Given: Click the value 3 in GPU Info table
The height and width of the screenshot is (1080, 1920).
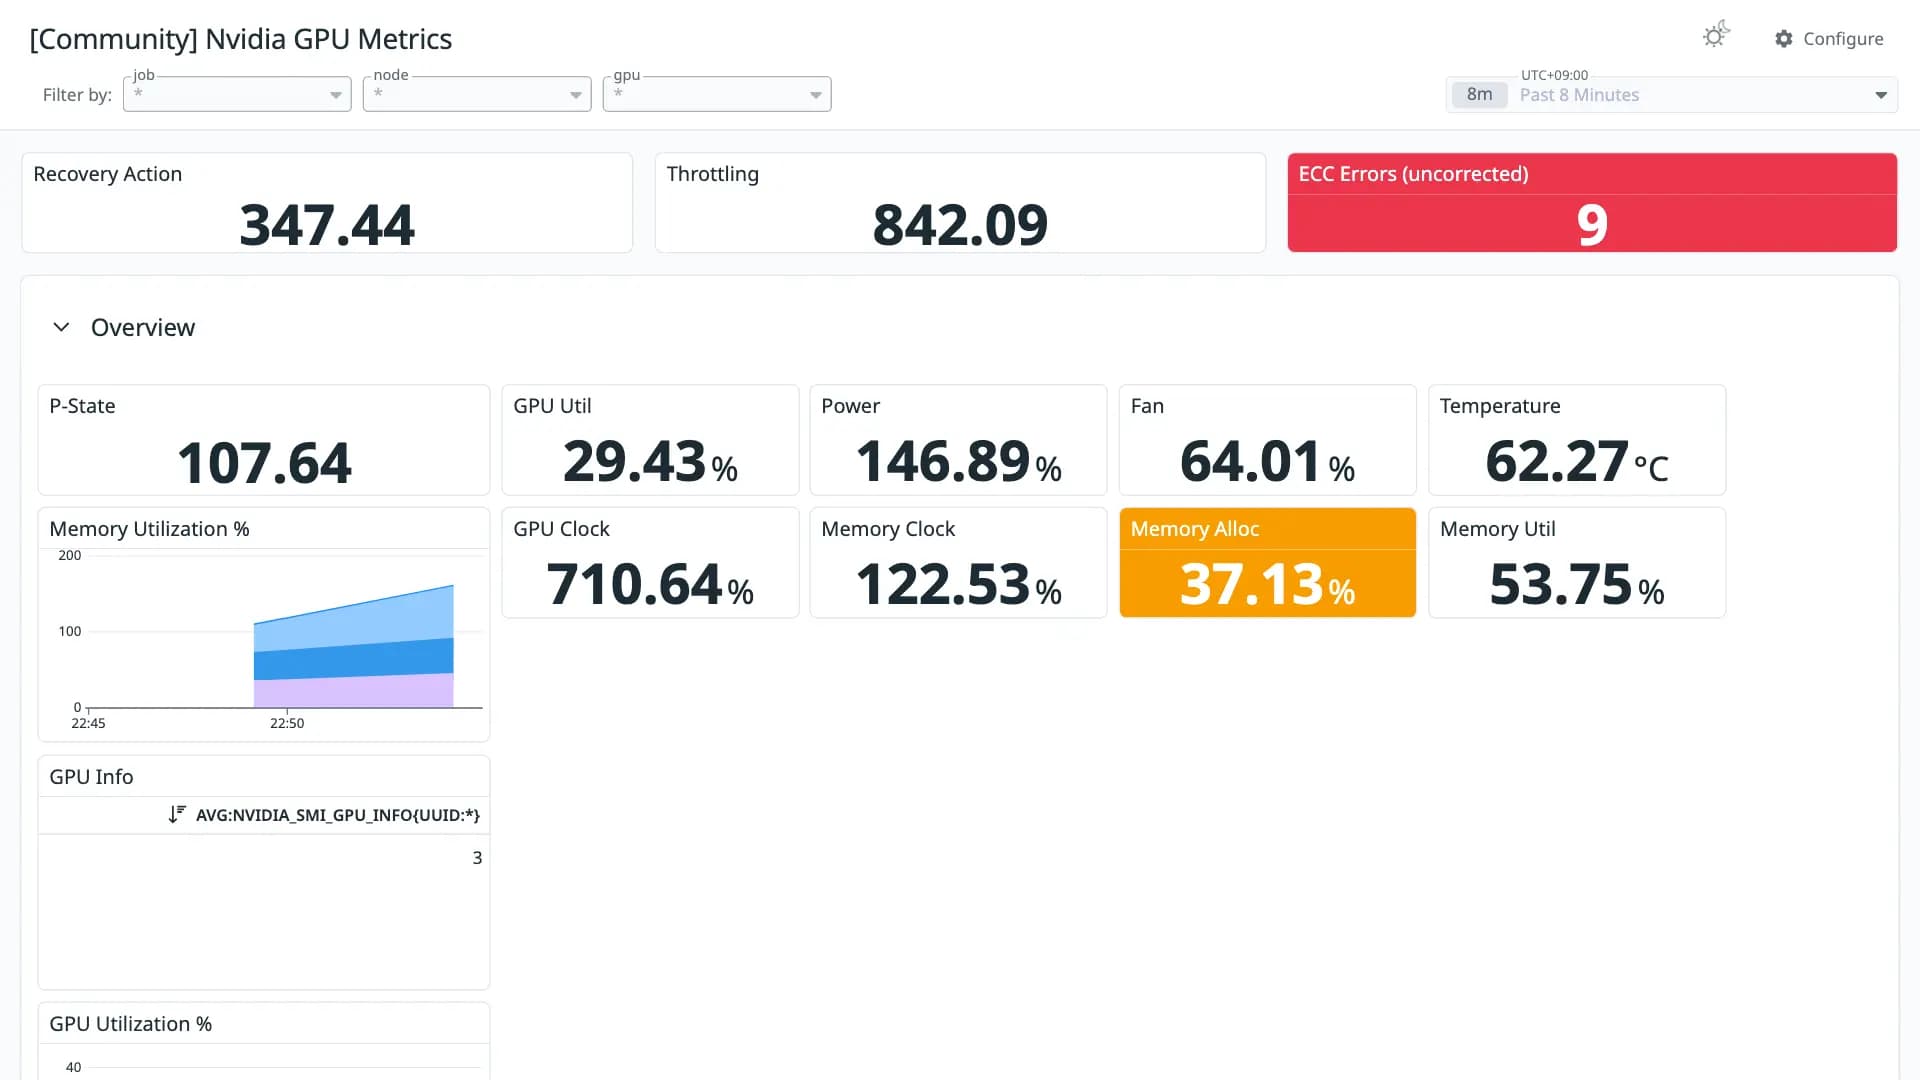Looking at the screenshot, I should click(477, 858).
